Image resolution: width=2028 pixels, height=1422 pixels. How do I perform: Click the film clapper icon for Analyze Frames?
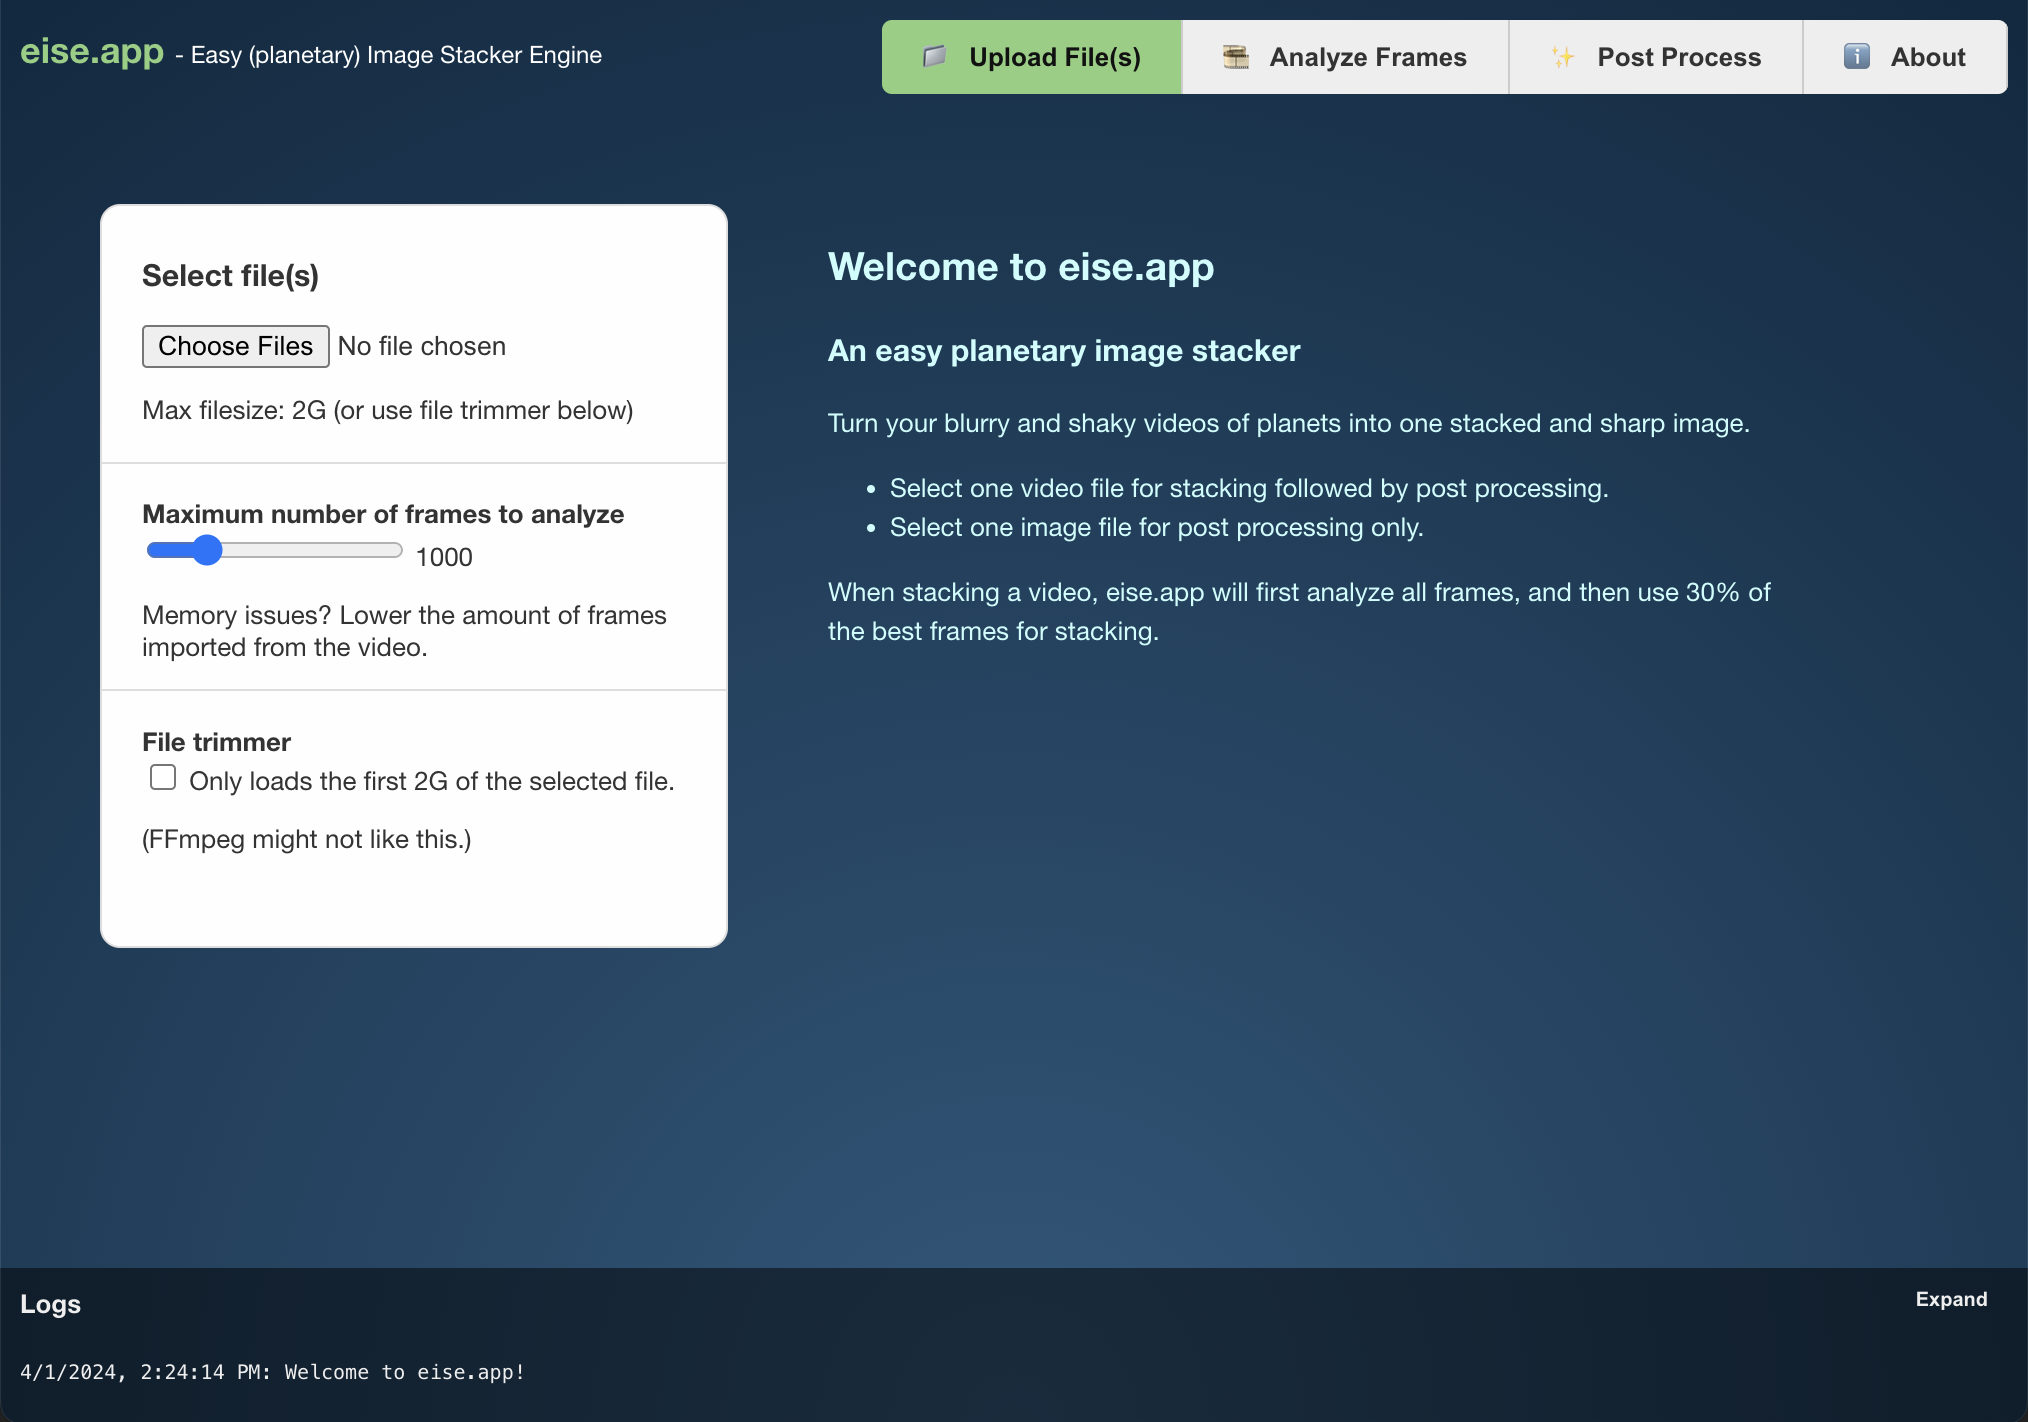point(1236,57)
